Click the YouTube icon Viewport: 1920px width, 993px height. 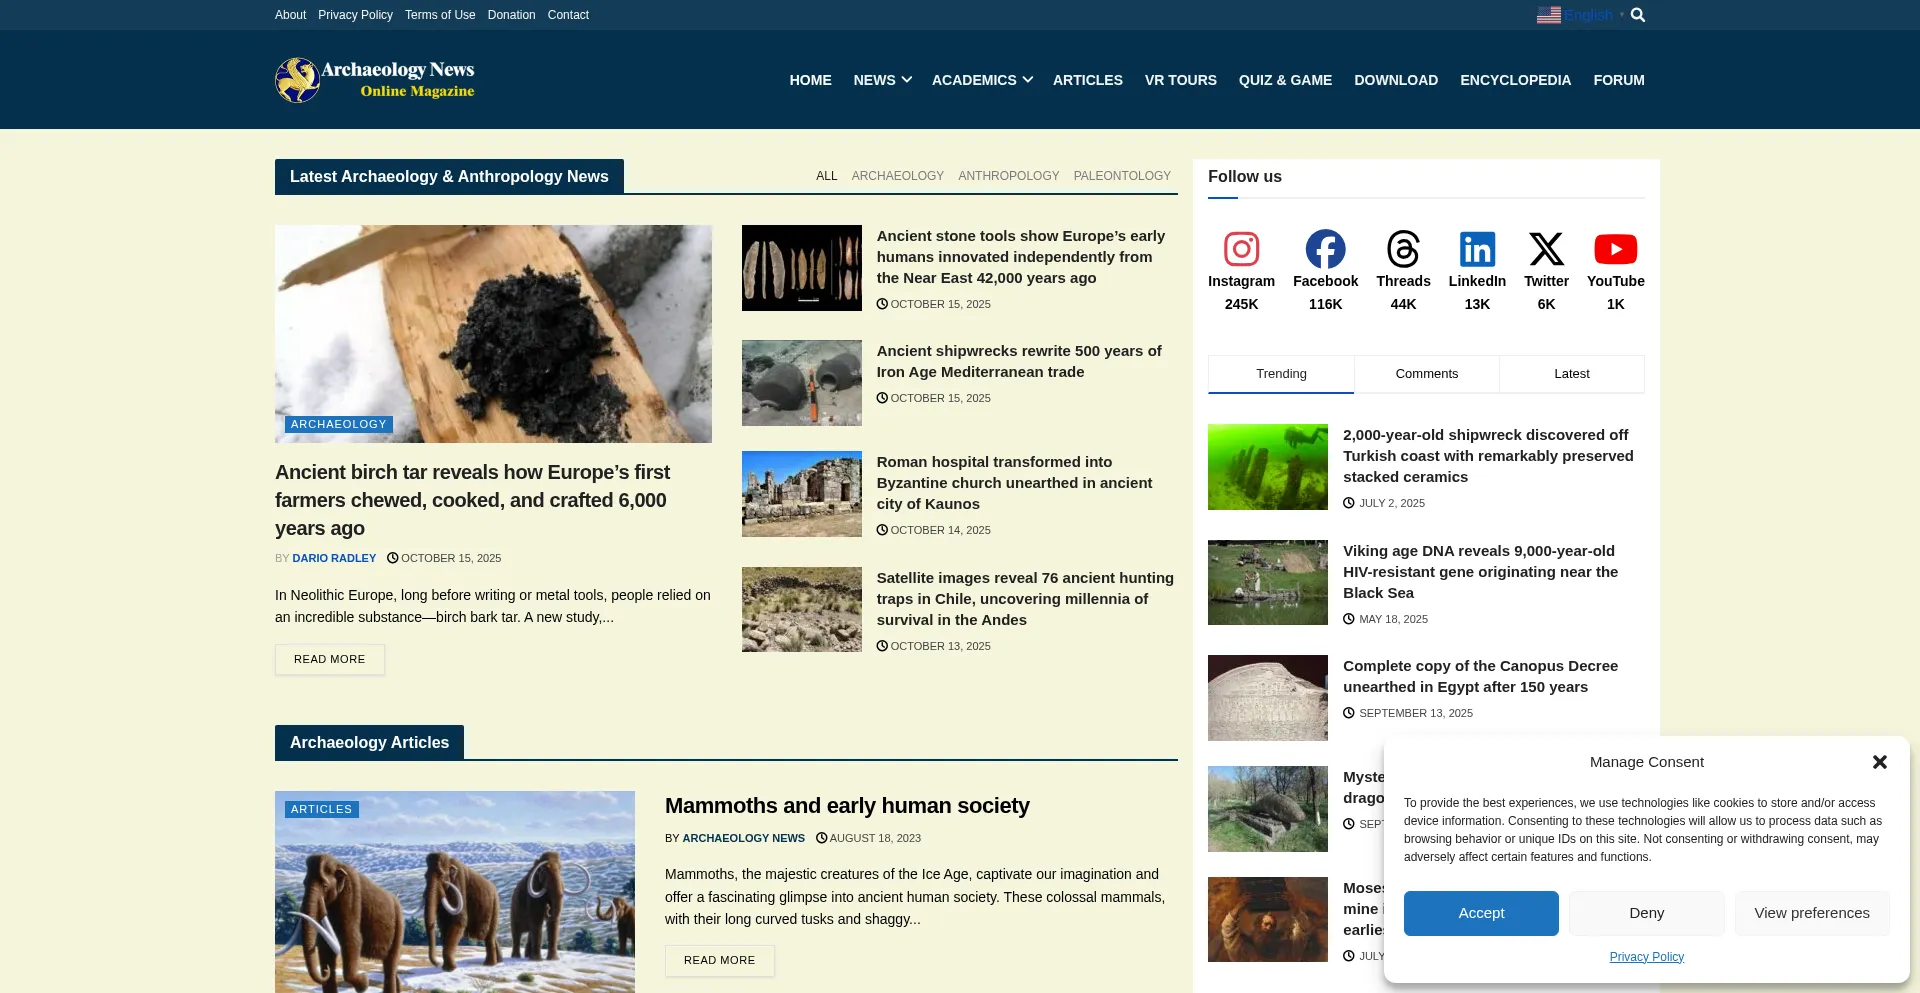(1615, 249)
